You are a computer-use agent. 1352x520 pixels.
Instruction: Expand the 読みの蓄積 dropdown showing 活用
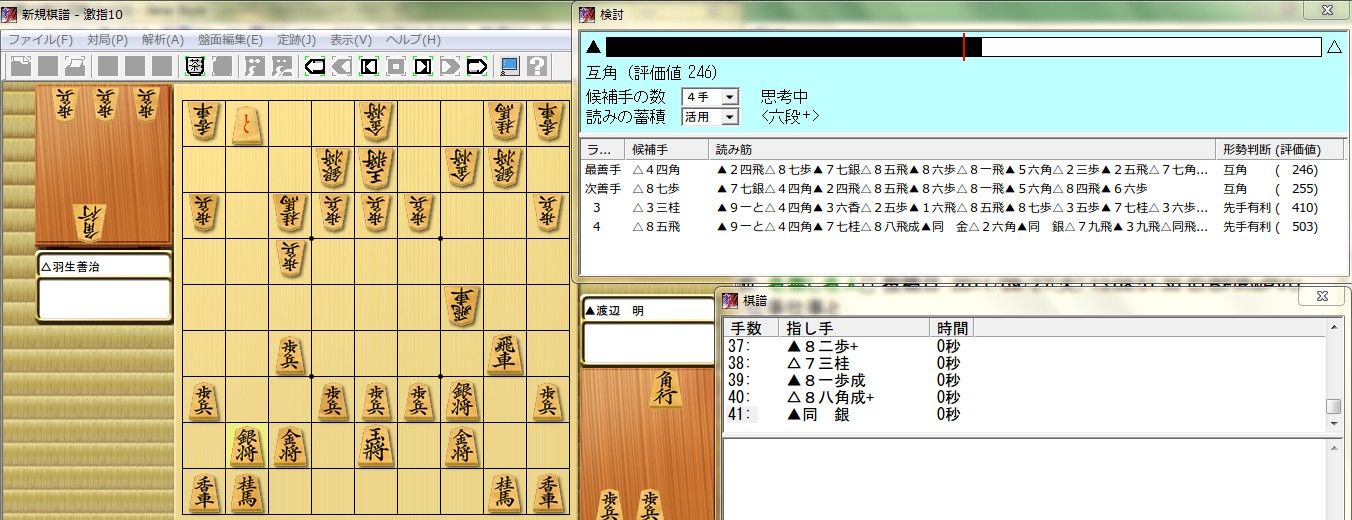pos(729,117)
